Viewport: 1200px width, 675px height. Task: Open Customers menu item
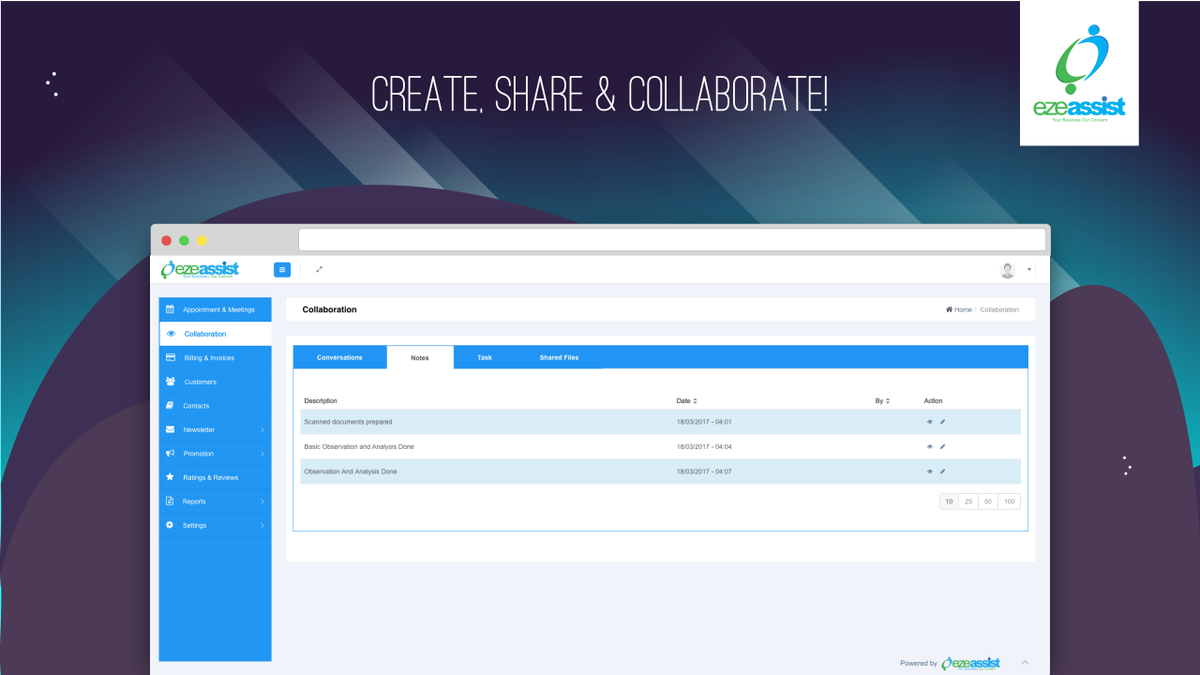coord(215,382)
